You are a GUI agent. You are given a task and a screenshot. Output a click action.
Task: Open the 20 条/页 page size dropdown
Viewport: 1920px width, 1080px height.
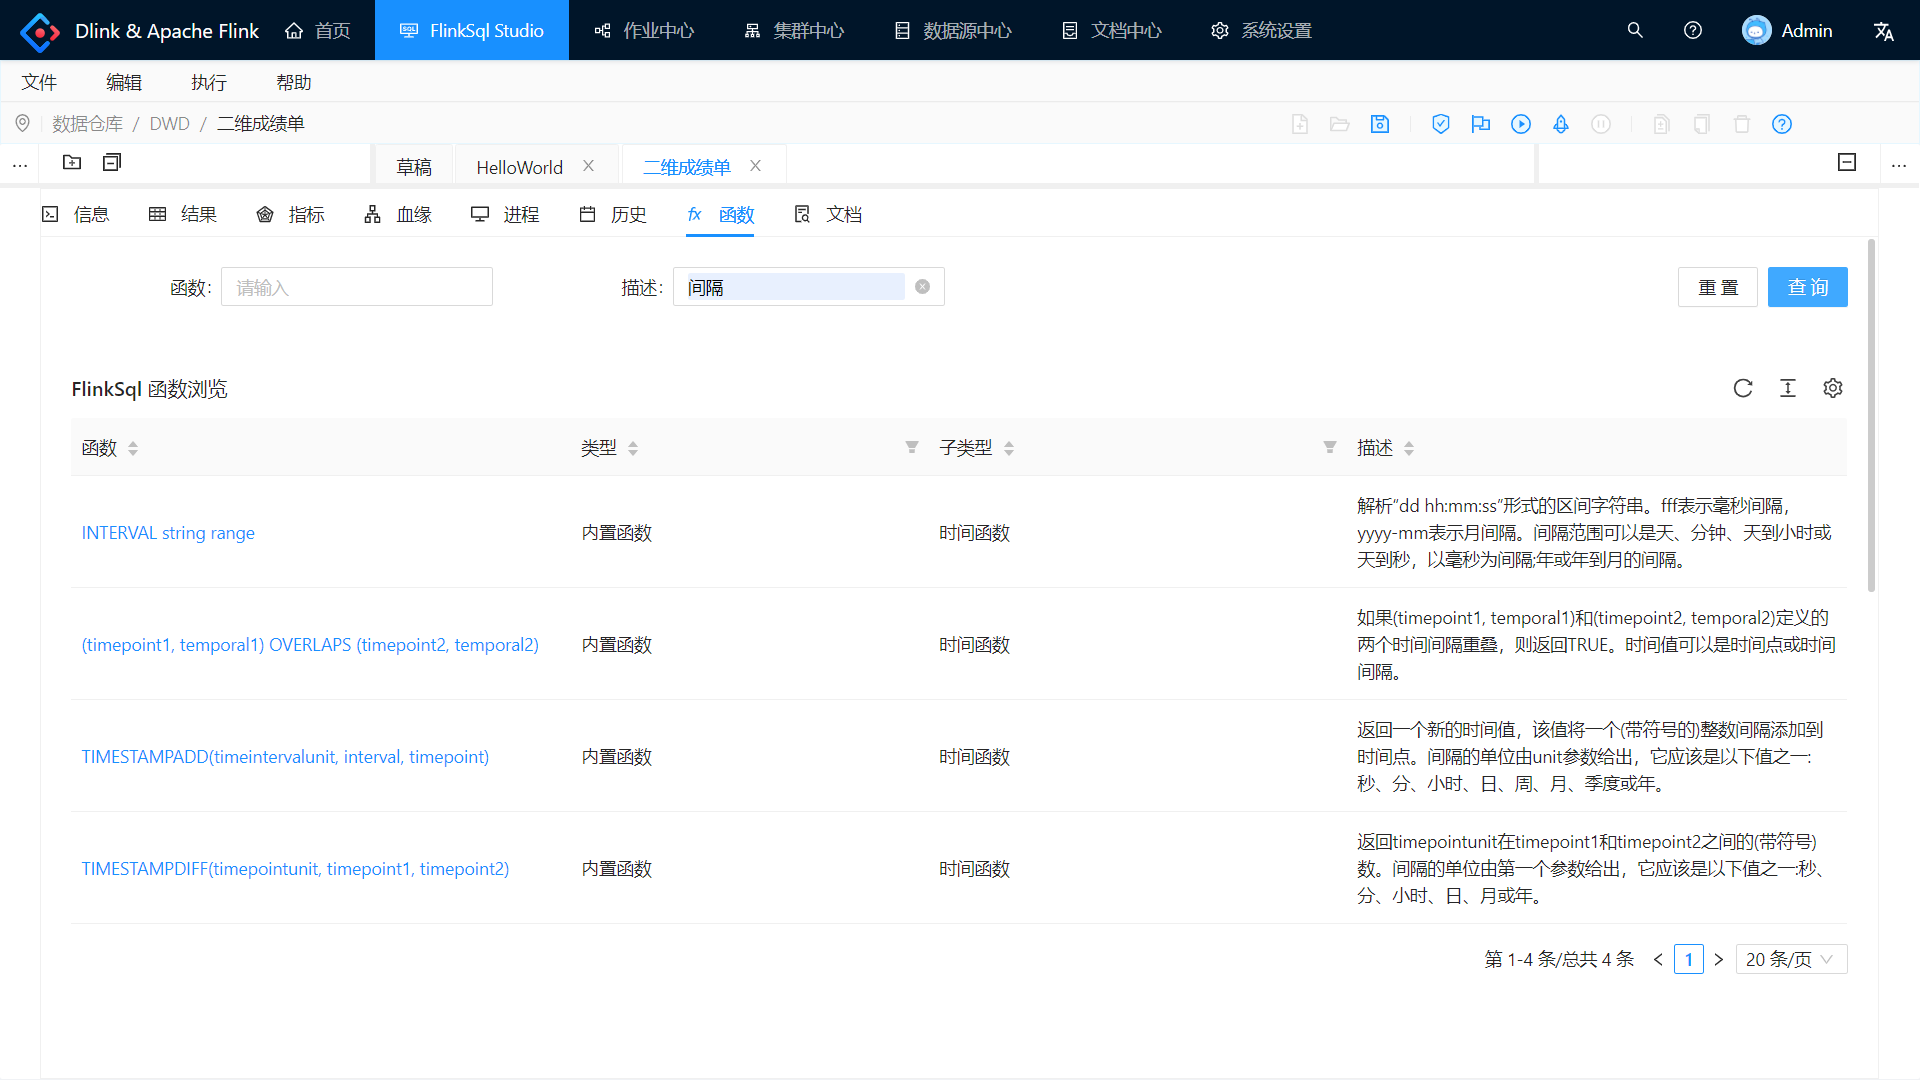pyautogui.click(x=1791, y=959)
